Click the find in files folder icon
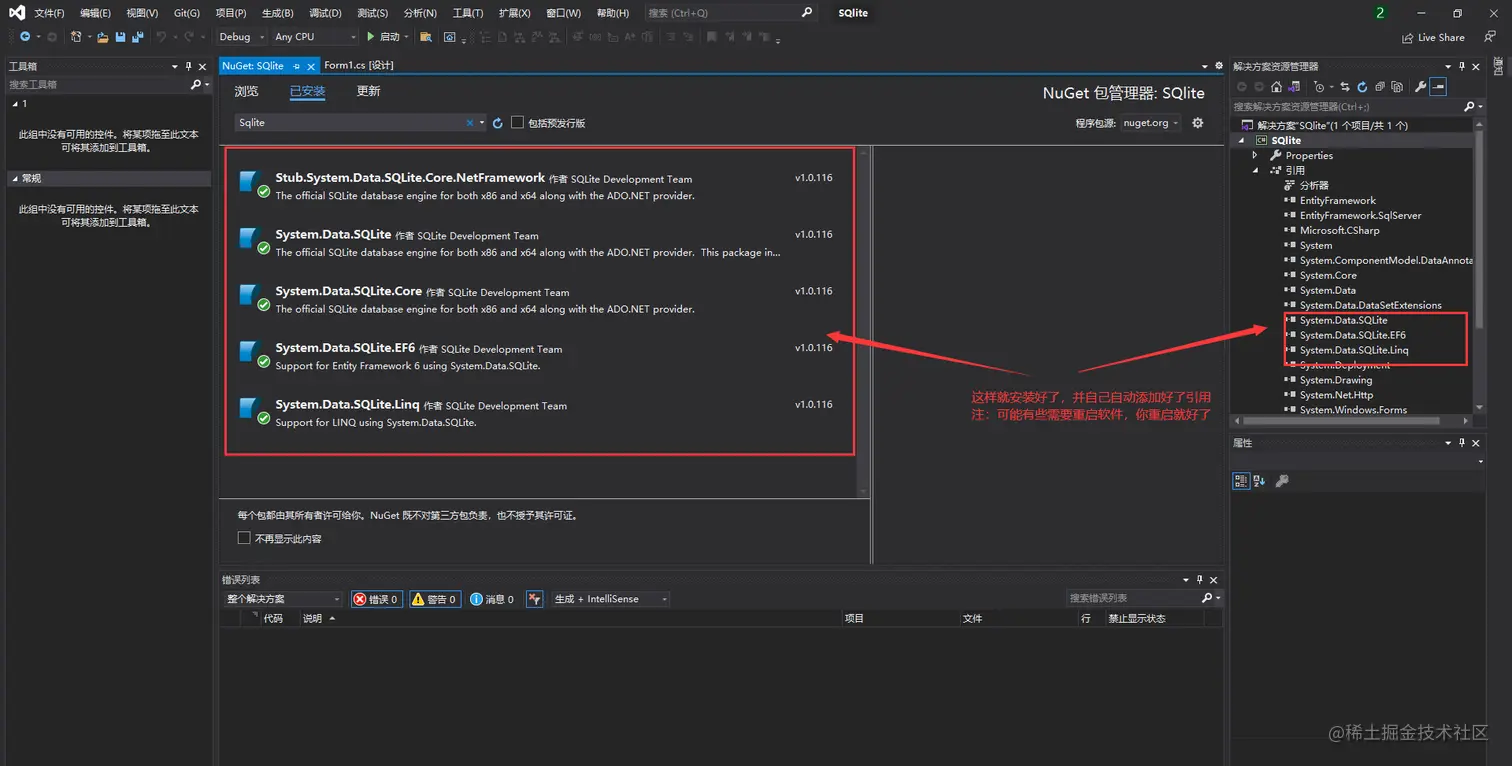This screenshot has width=1512, height=766. click(426, 37)
